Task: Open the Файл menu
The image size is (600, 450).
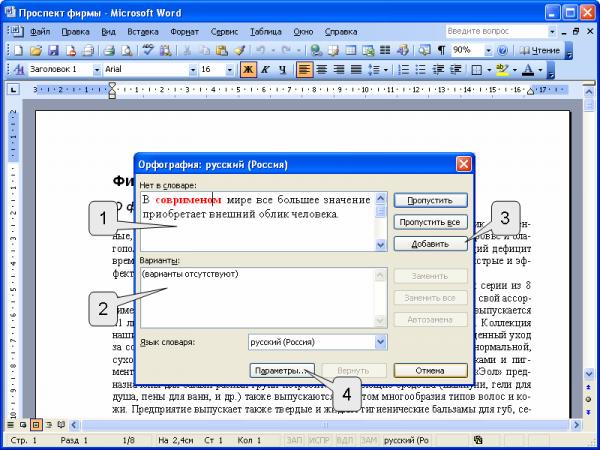Action: 40,32
